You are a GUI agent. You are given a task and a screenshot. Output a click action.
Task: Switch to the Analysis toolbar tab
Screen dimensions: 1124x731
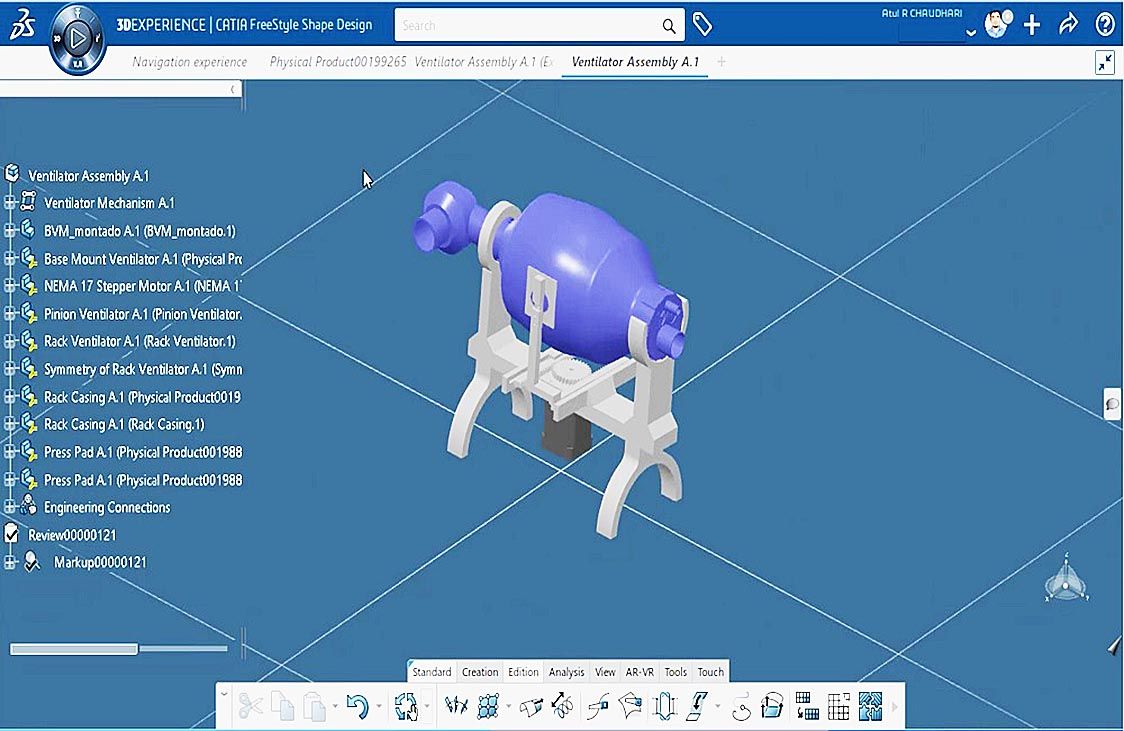pos(566,672)
